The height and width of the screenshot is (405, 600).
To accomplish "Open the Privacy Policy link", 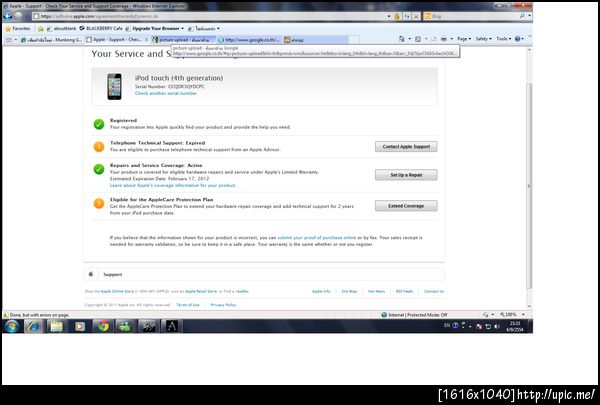I will [x=223, y=305].
